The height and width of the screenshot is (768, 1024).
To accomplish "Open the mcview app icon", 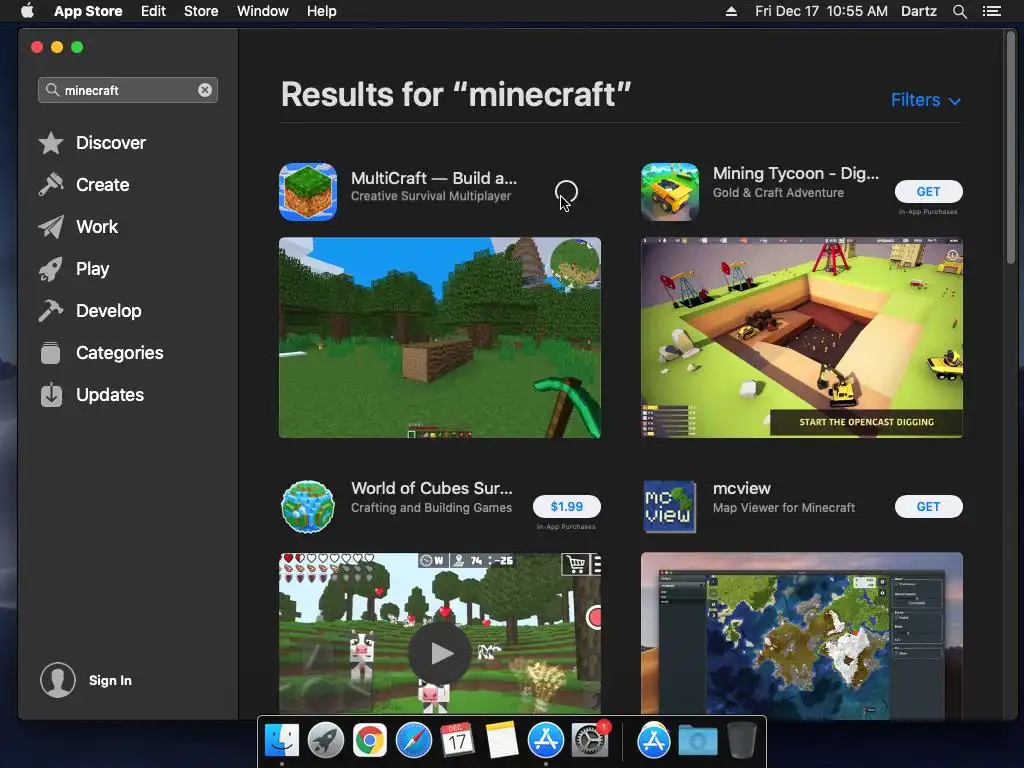I will click(670, 507).
